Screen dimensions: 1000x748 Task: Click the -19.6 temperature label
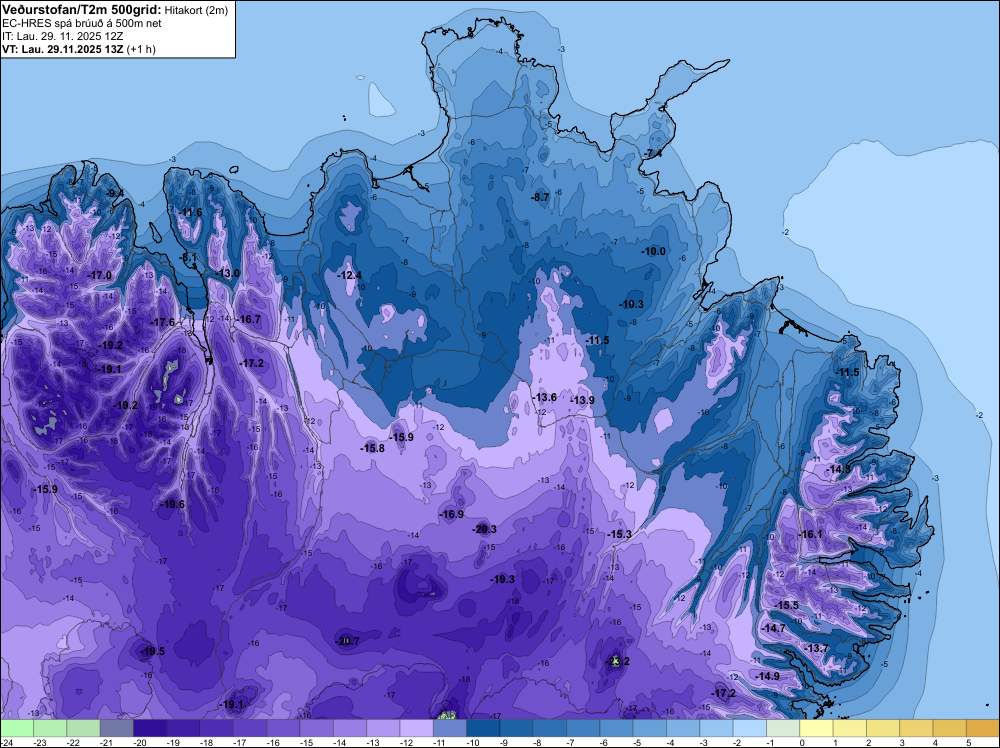[x=172, y=504]
